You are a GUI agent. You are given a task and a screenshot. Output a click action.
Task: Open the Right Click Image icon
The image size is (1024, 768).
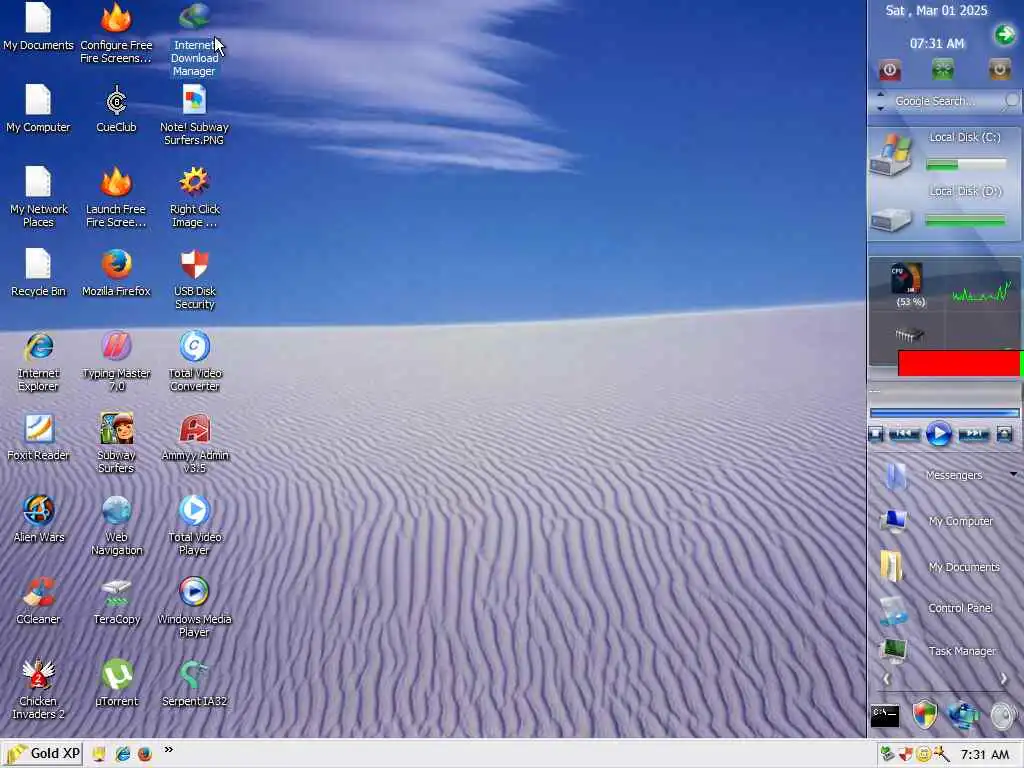point(194,197)
